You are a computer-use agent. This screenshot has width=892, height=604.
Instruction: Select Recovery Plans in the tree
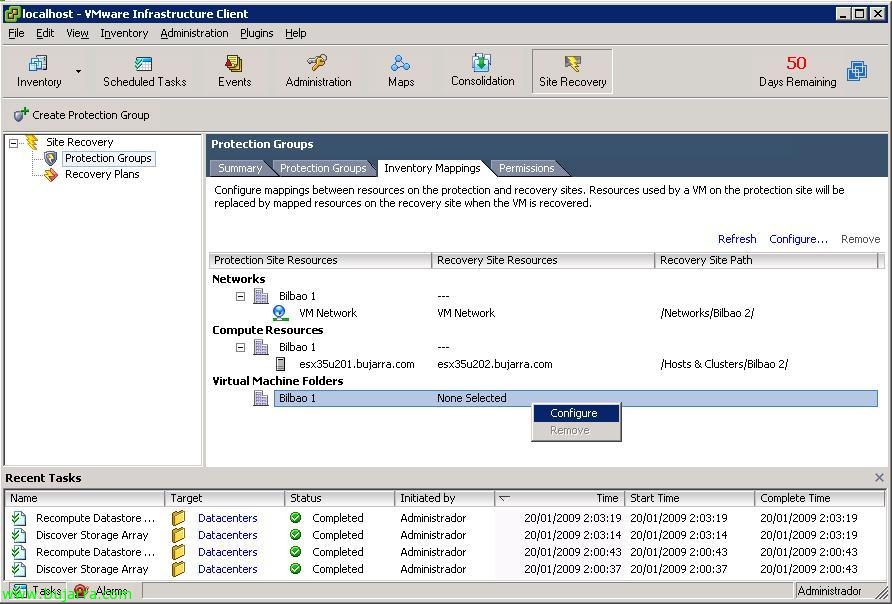click(102, 175)
